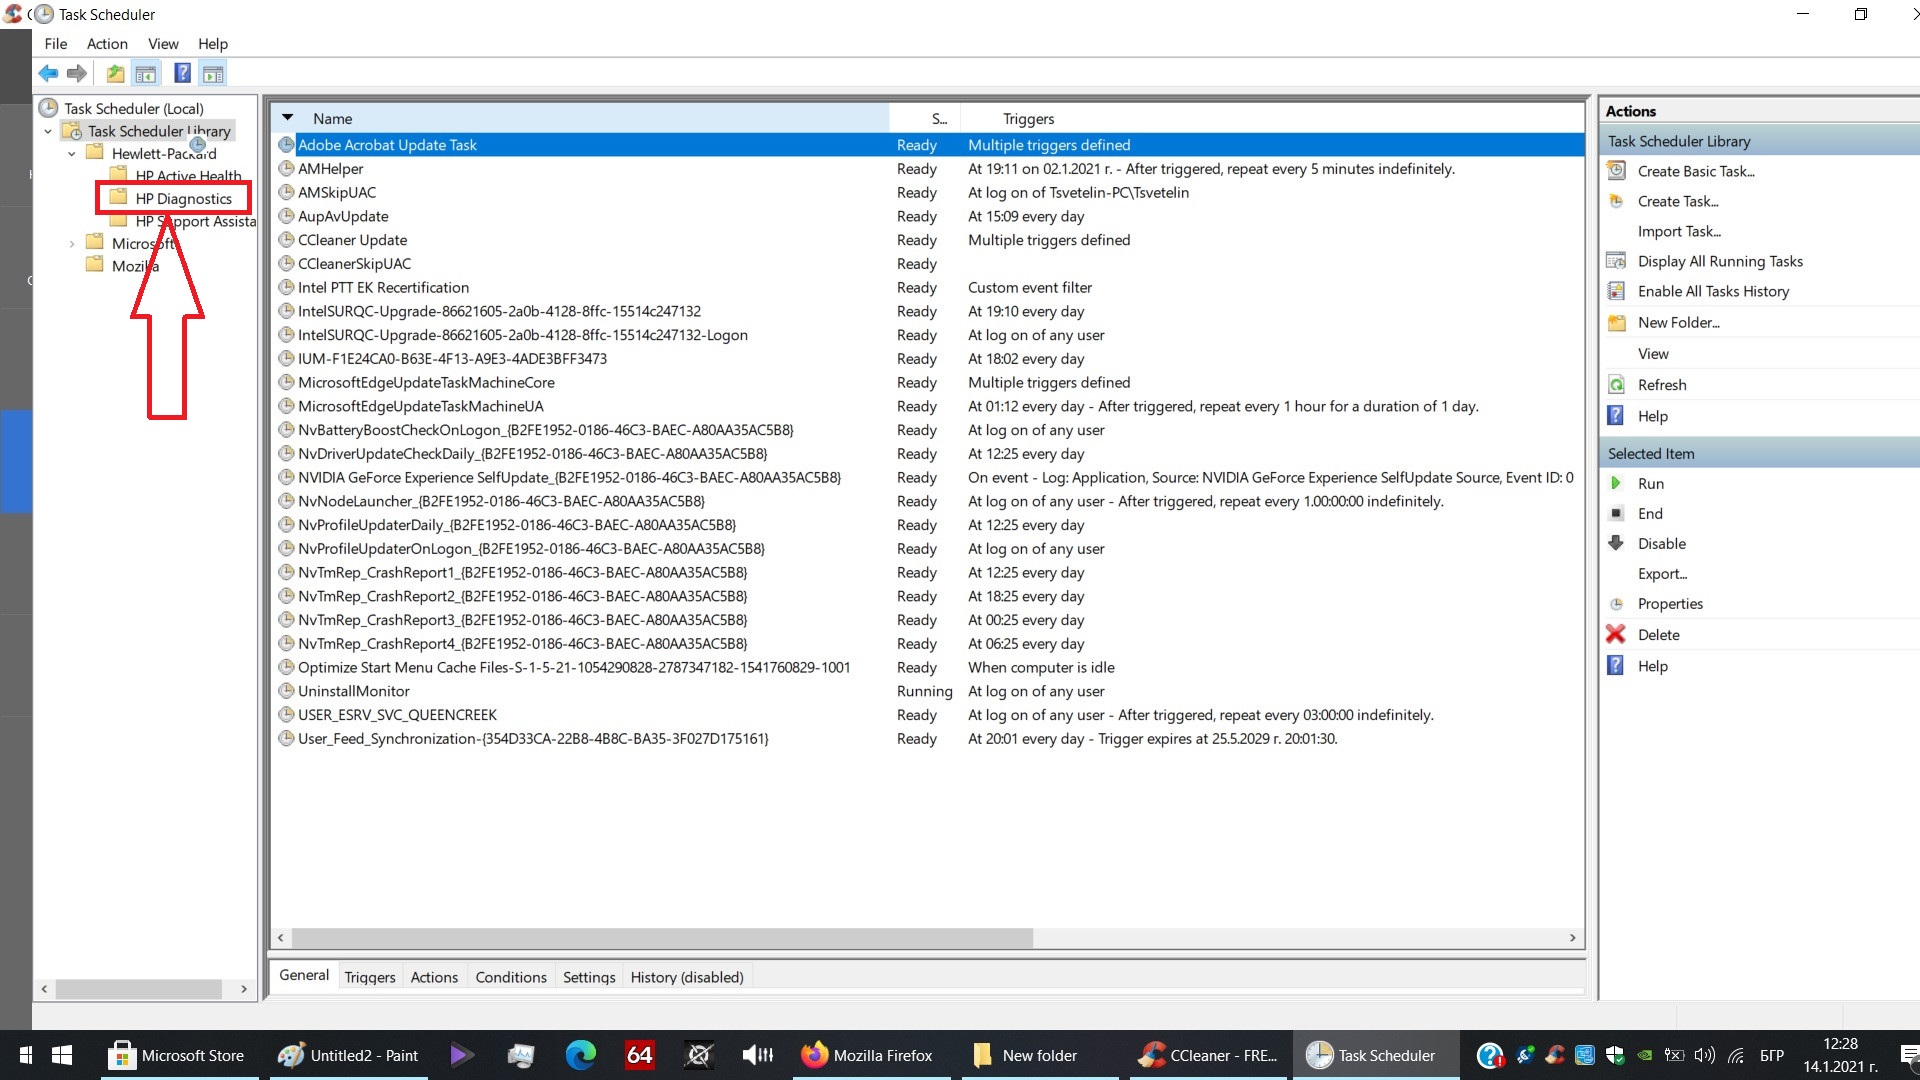Click the tree pane horizontal scrollbar thumb
This screenshot has width=1920, height=1080.
(x=138, y=989)
